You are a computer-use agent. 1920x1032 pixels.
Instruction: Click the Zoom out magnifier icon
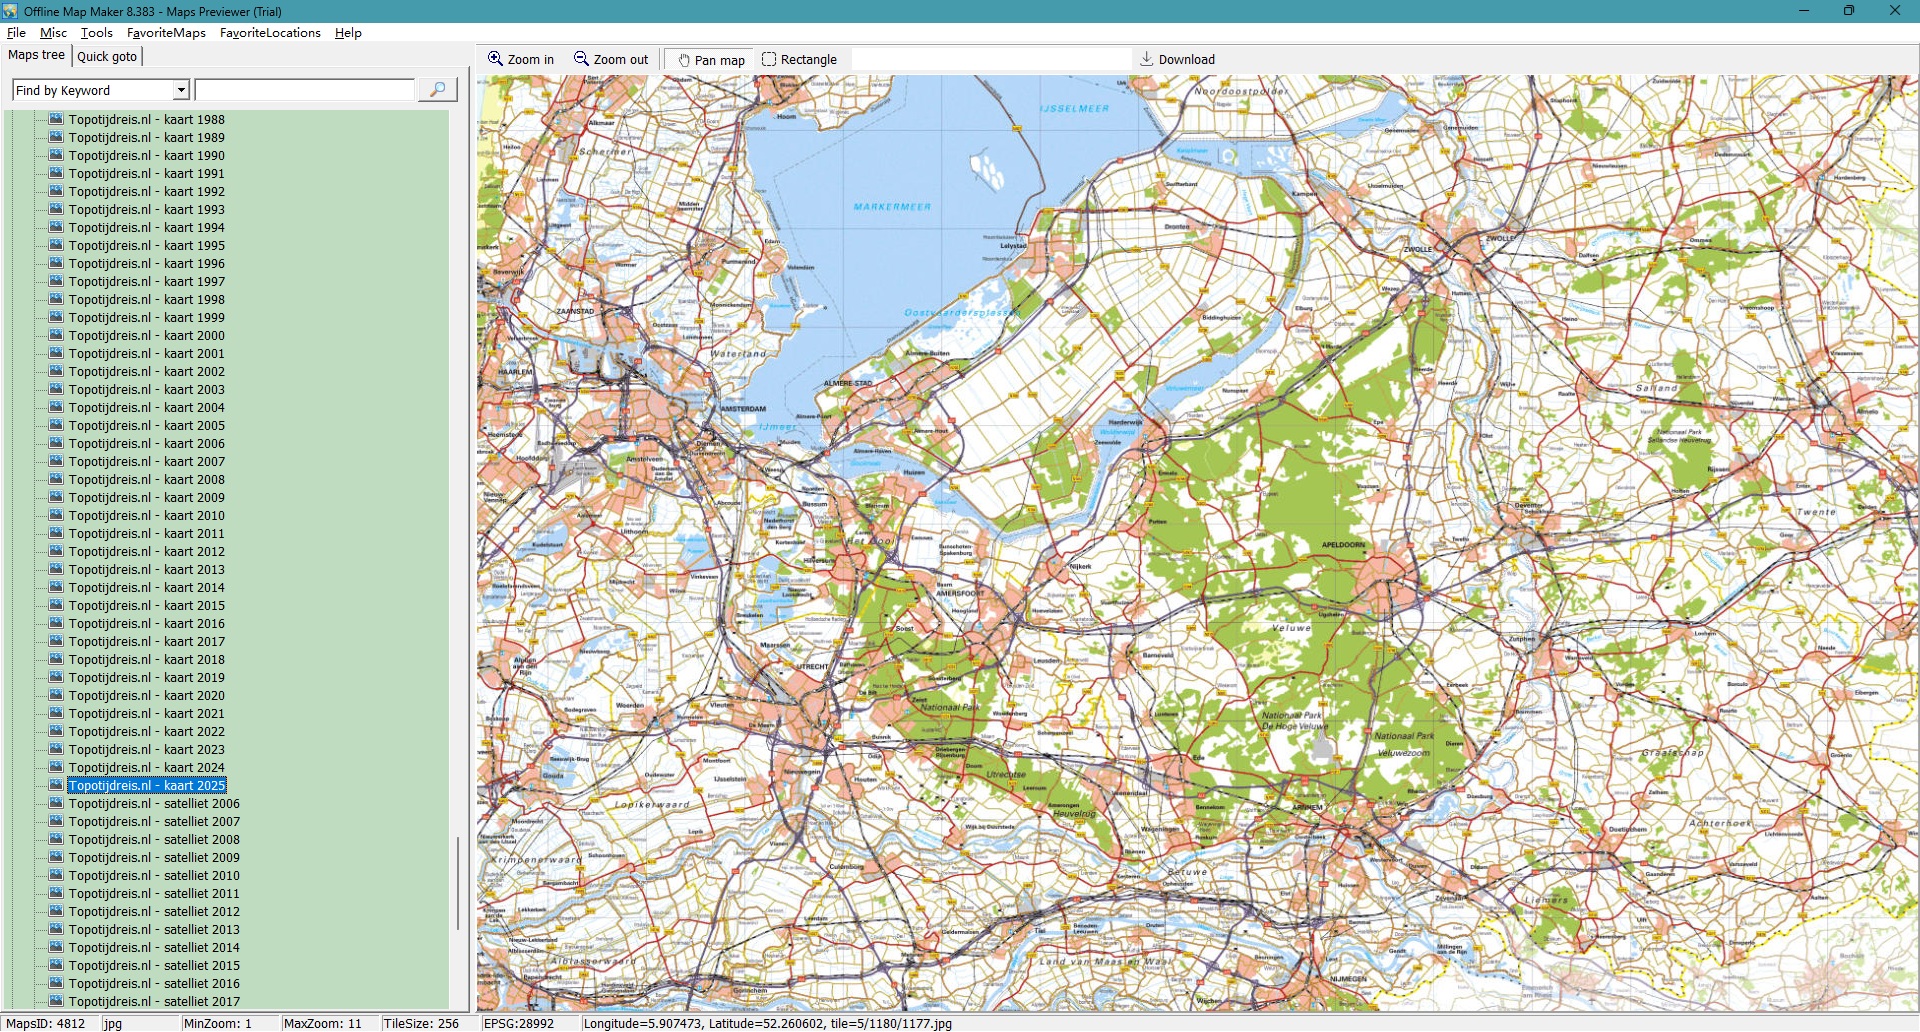581,59
